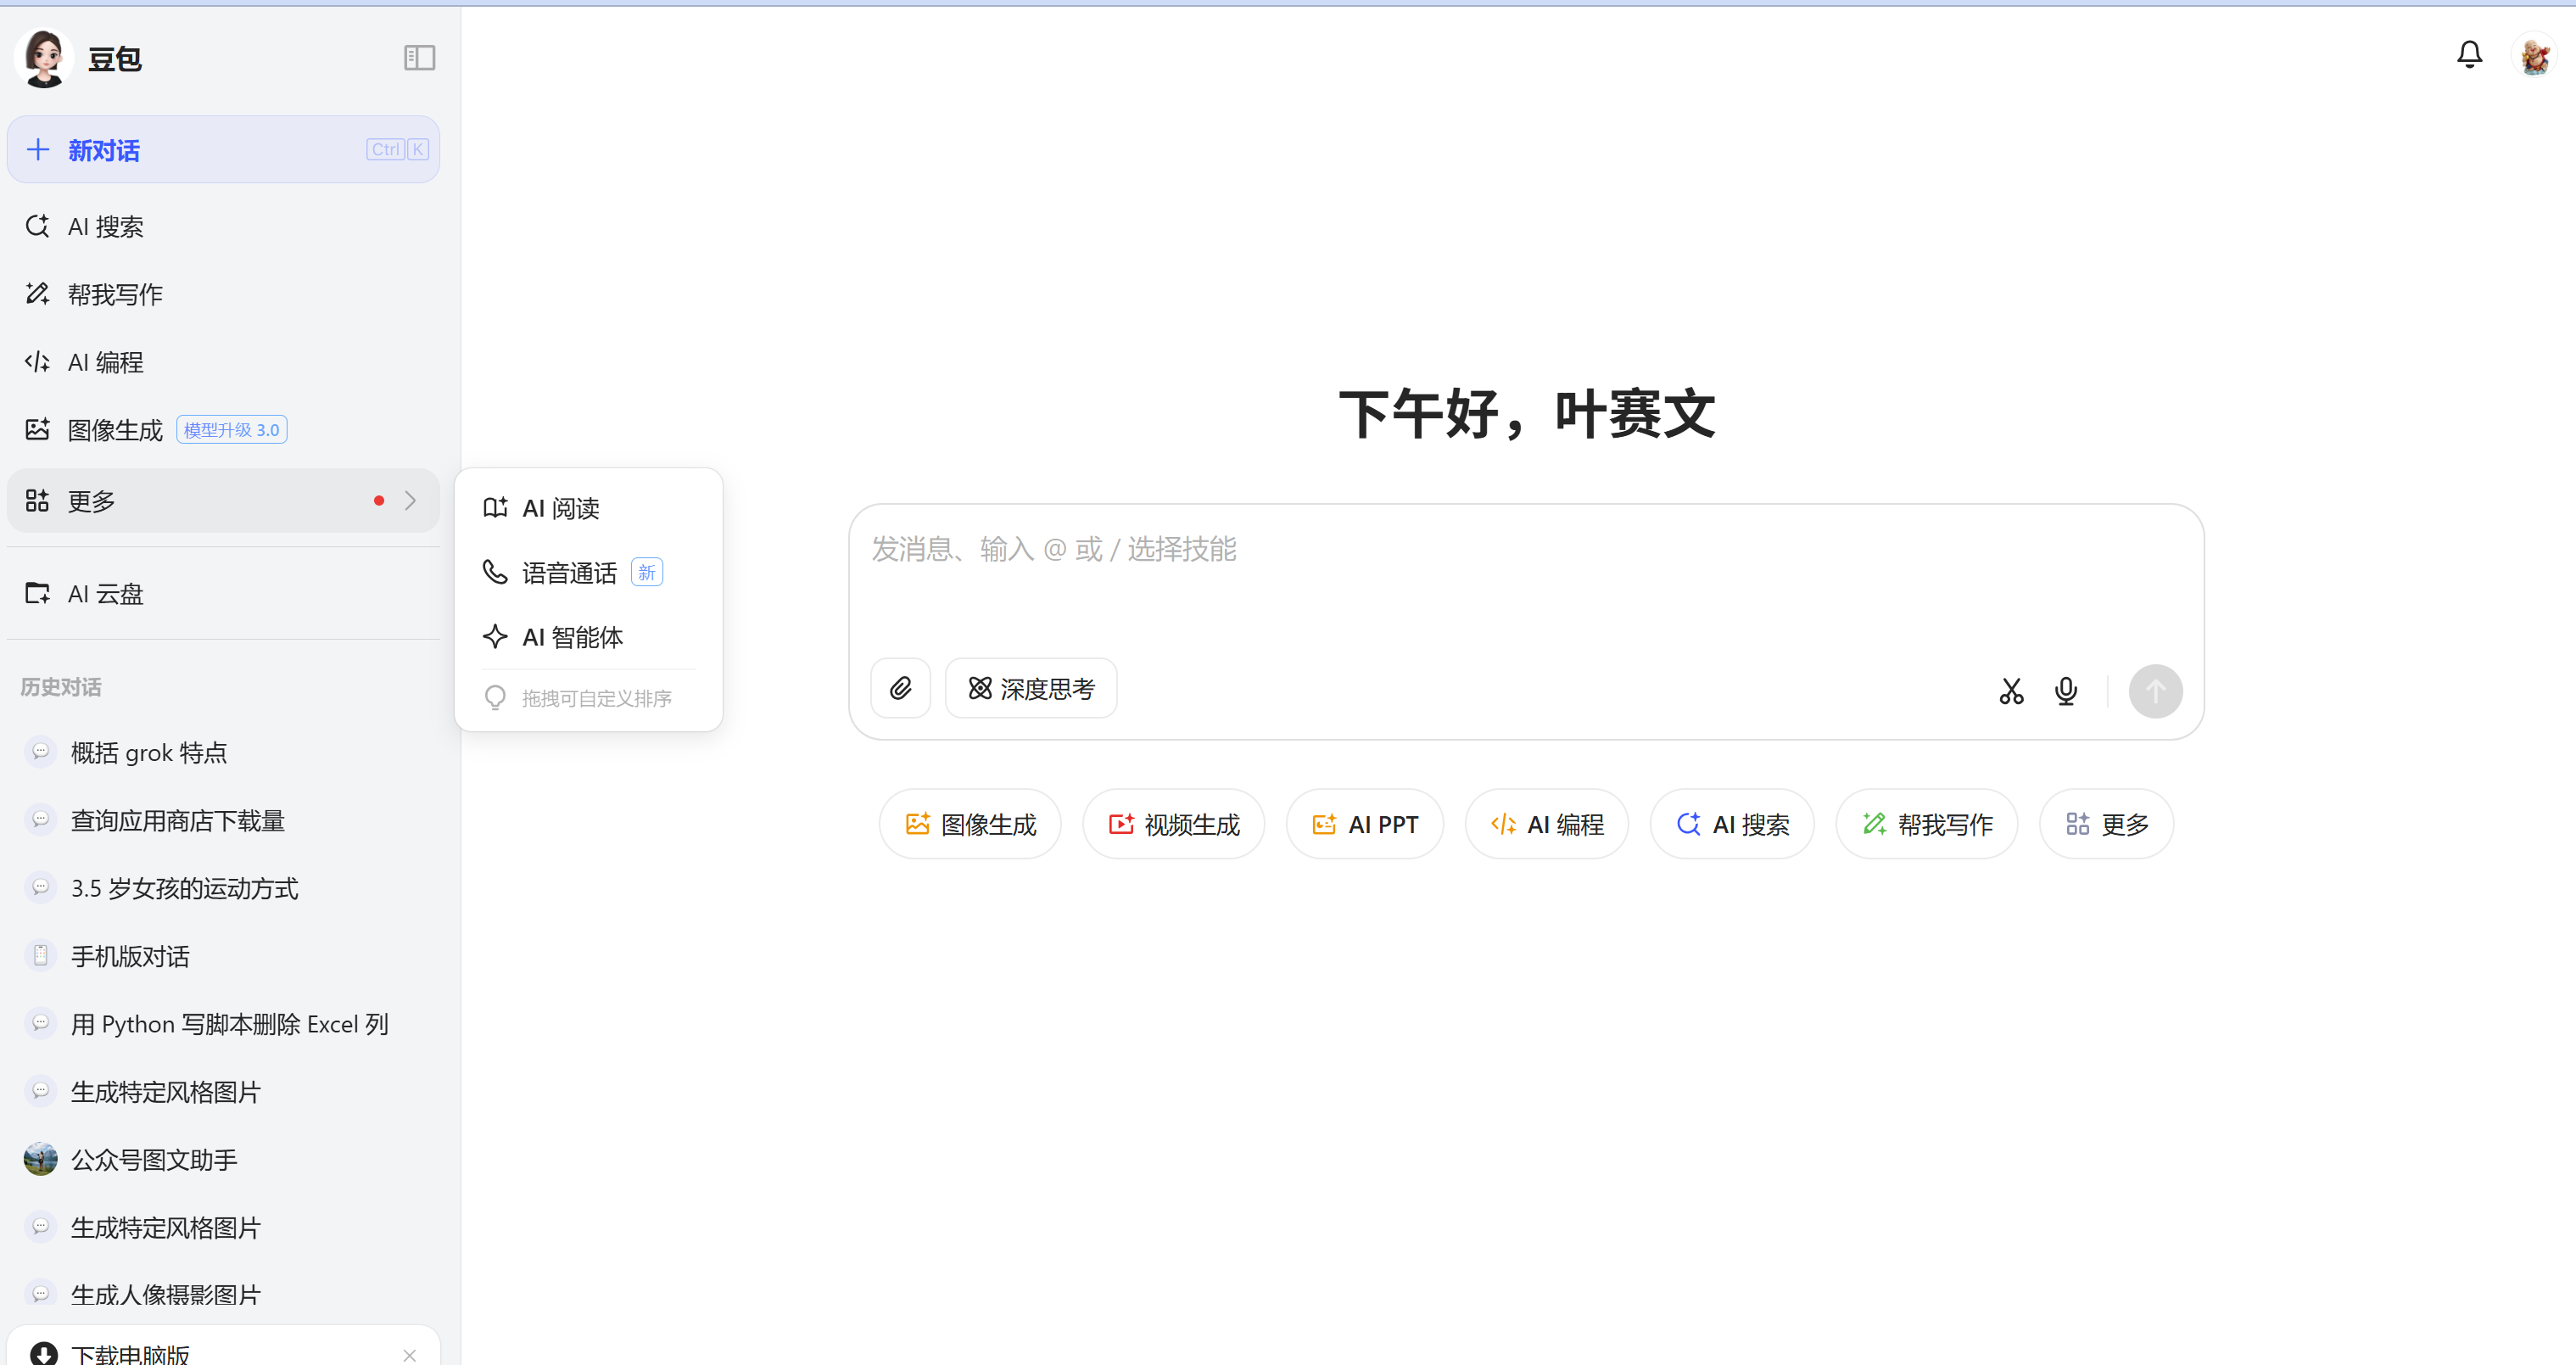Click the microphone voice input icon
The image size is (2576, 1365).
2066,691
